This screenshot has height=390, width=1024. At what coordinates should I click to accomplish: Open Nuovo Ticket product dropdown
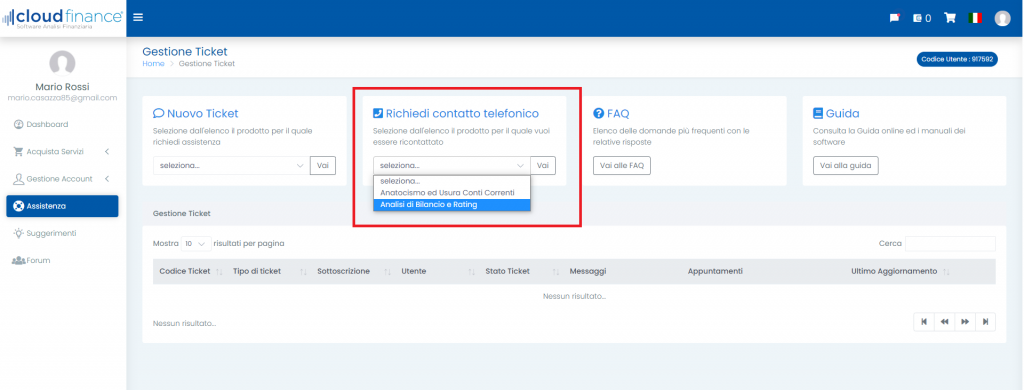tap(231, 166)
